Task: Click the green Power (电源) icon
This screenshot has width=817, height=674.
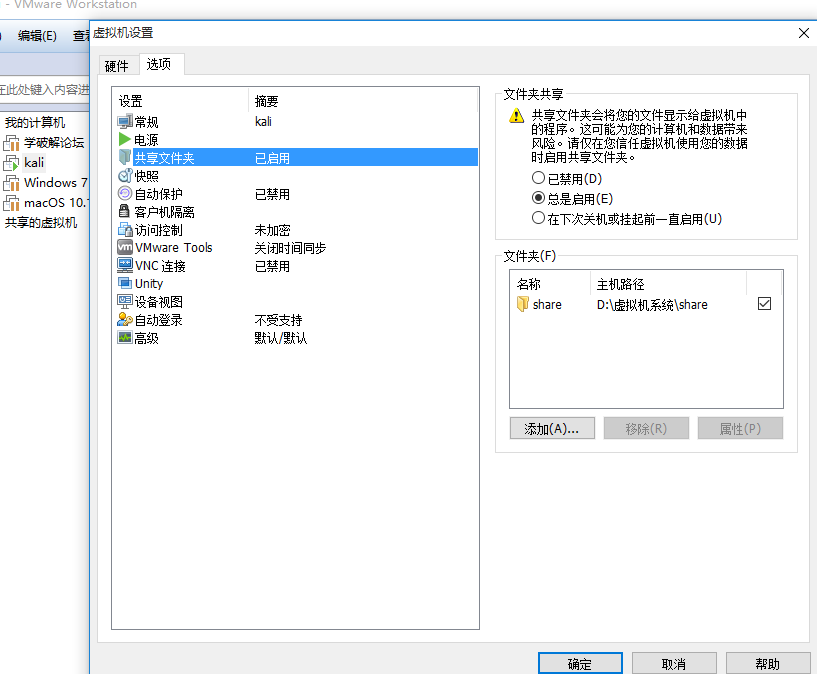Action: [125, 140]
